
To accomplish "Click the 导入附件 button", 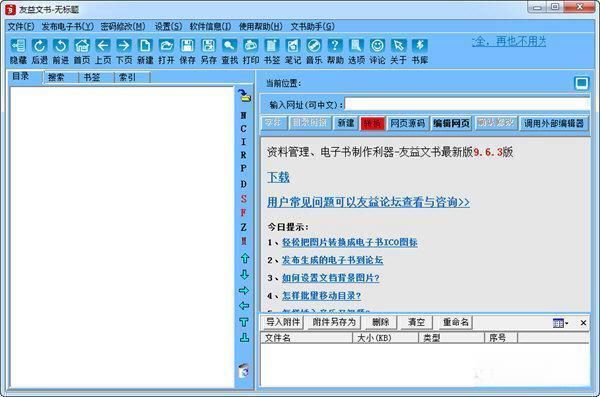I will tap(283, 322).
